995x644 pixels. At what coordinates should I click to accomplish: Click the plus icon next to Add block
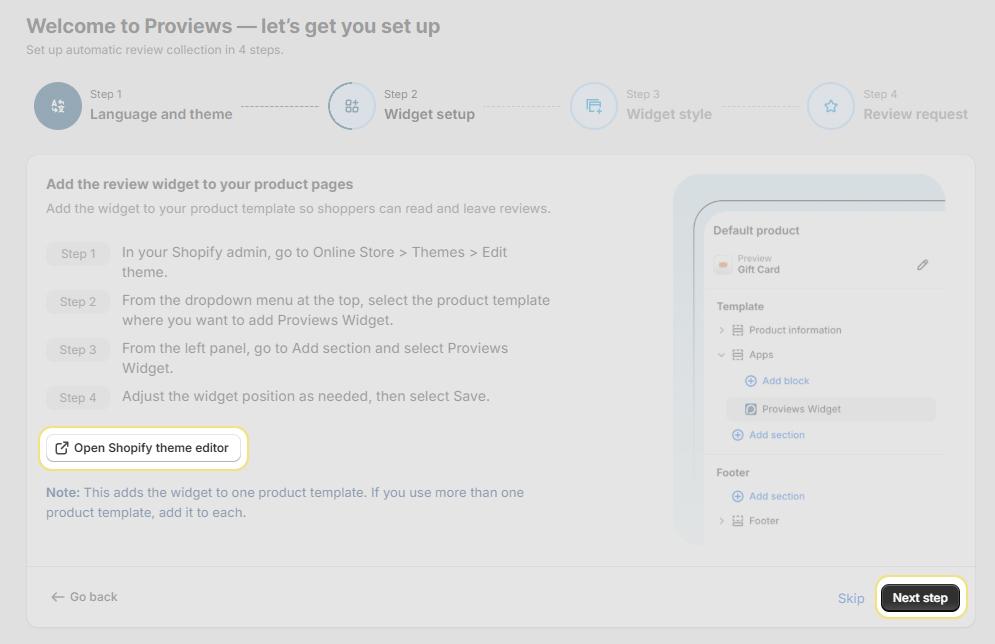(751, 381)
